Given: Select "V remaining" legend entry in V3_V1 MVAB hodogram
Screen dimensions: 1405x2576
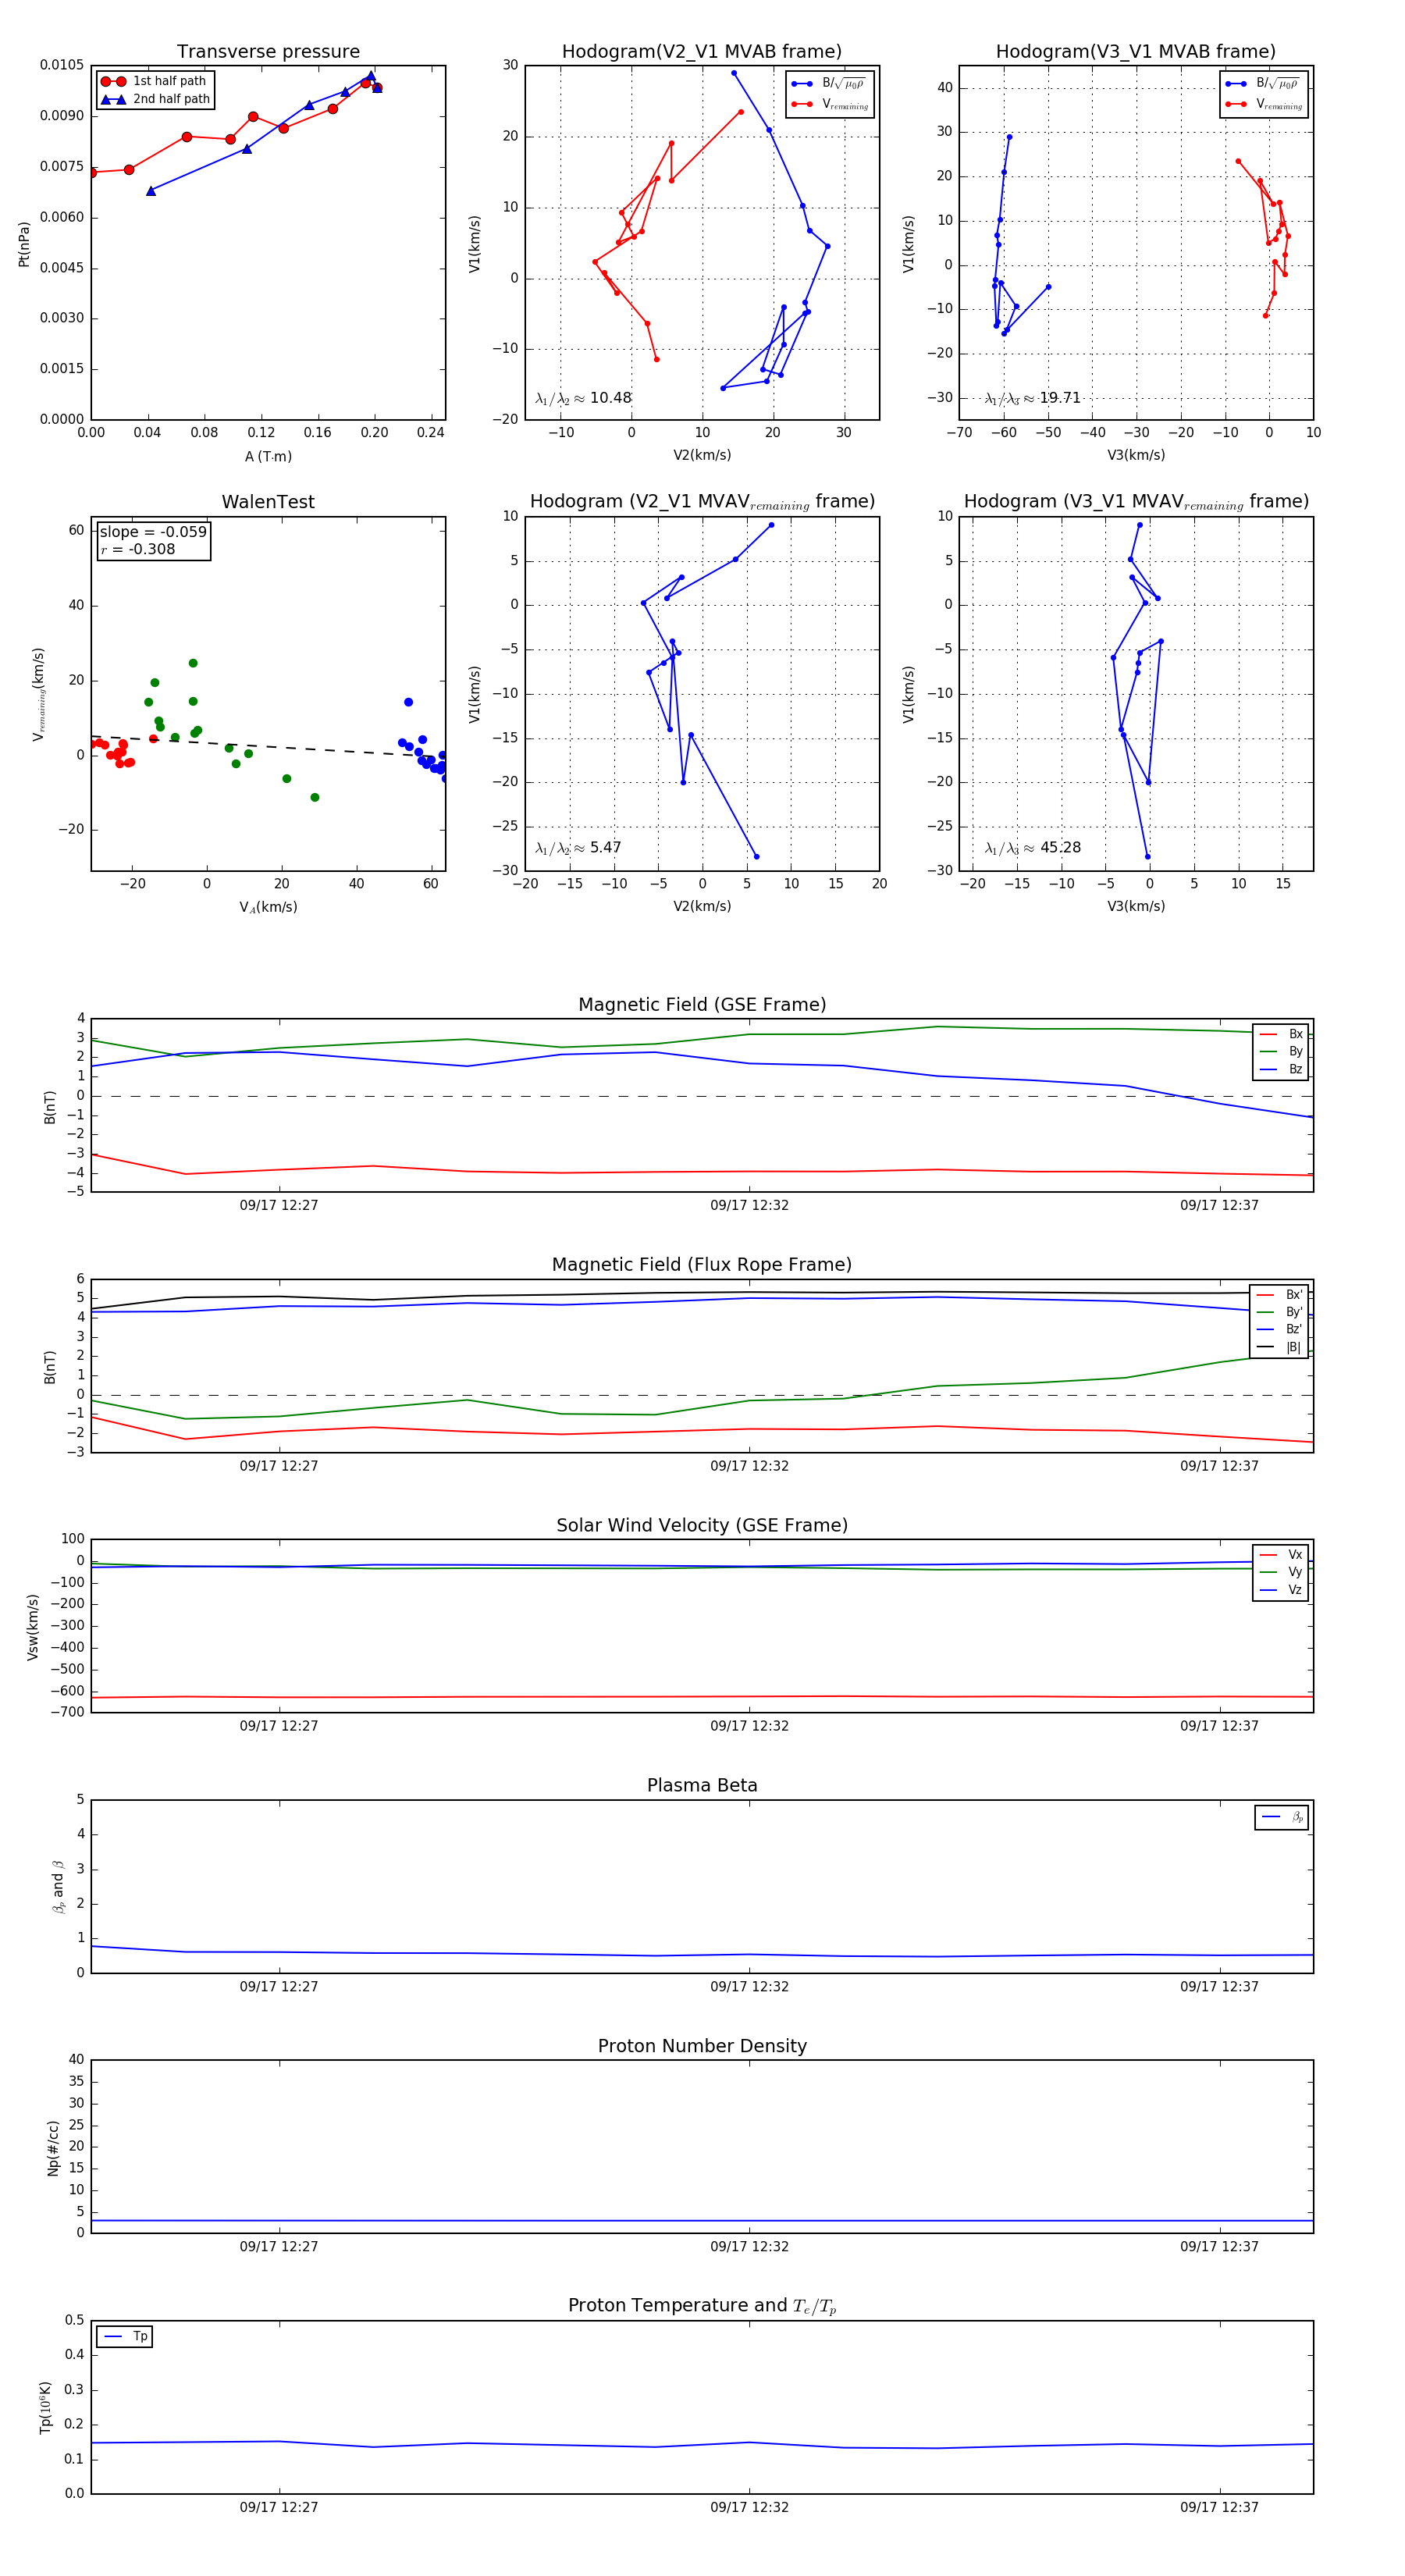Looking at the screenshot, I should point(1263,104).
